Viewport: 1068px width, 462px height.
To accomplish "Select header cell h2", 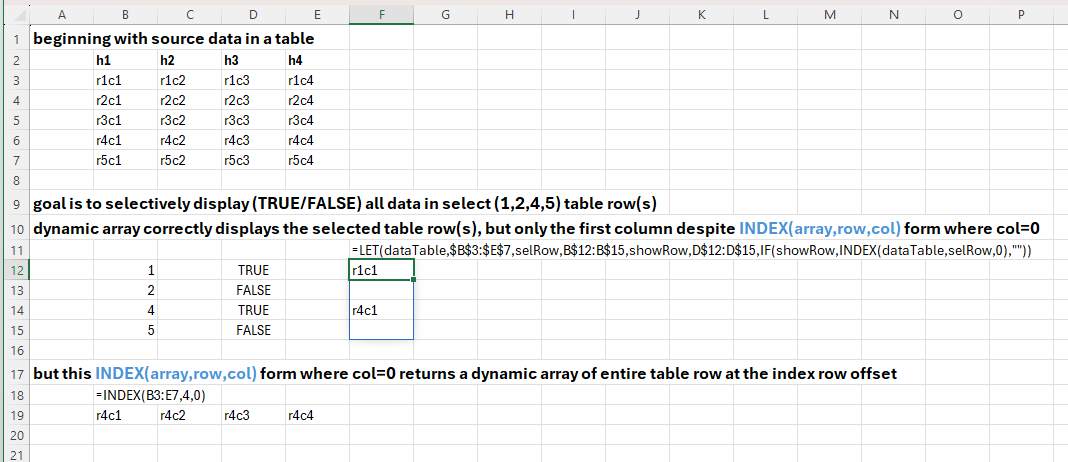I will coord(190,60).
